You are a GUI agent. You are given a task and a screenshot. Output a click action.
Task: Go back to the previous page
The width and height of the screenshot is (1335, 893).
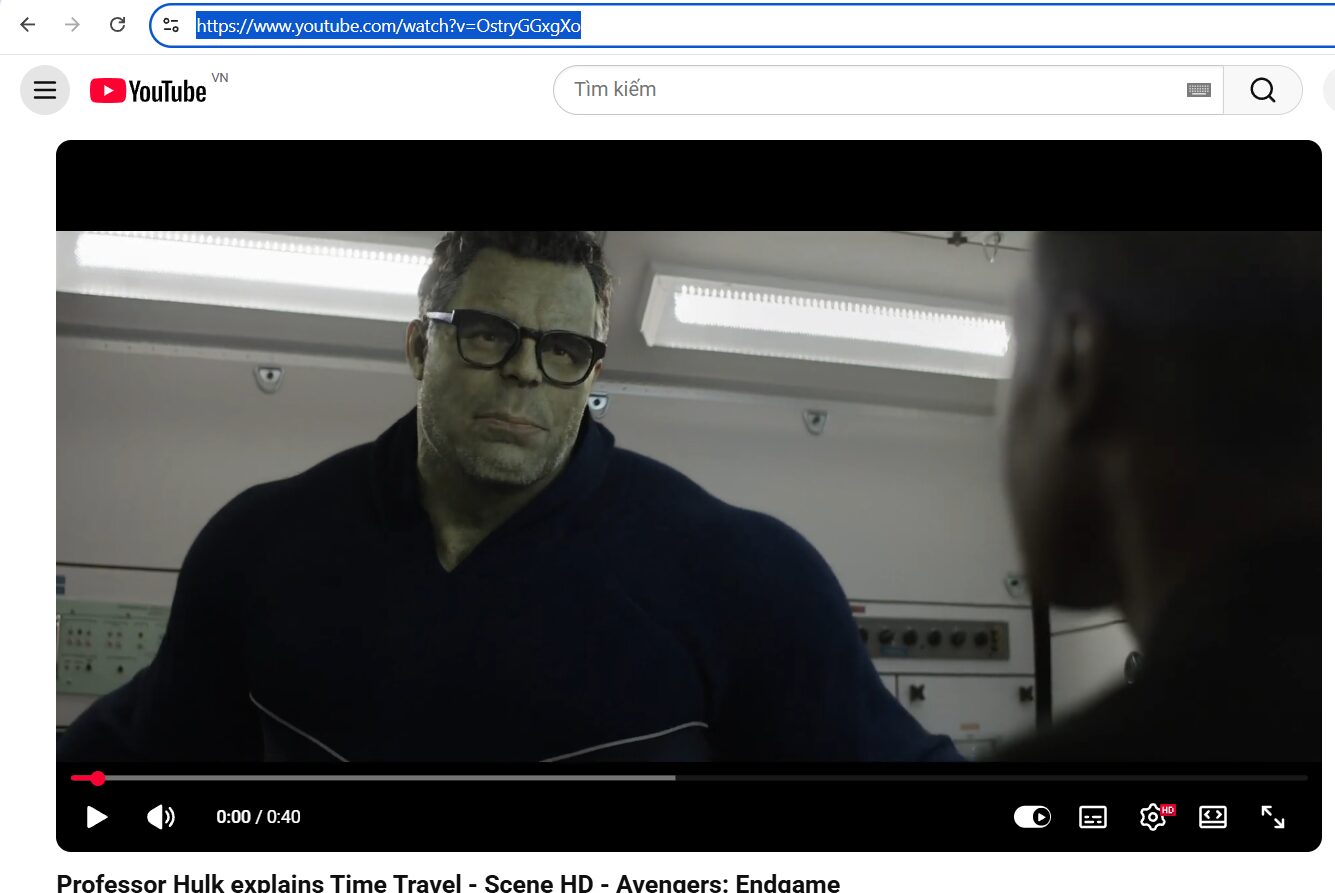point(28,25)
